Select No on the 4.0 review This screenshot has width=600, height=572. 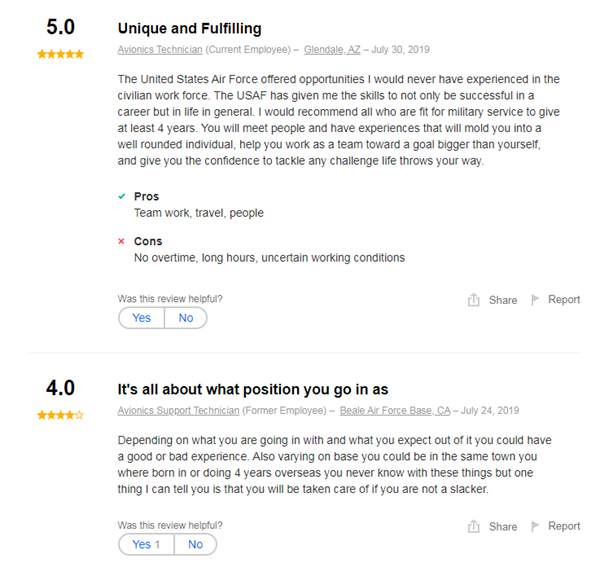(195, 544)
